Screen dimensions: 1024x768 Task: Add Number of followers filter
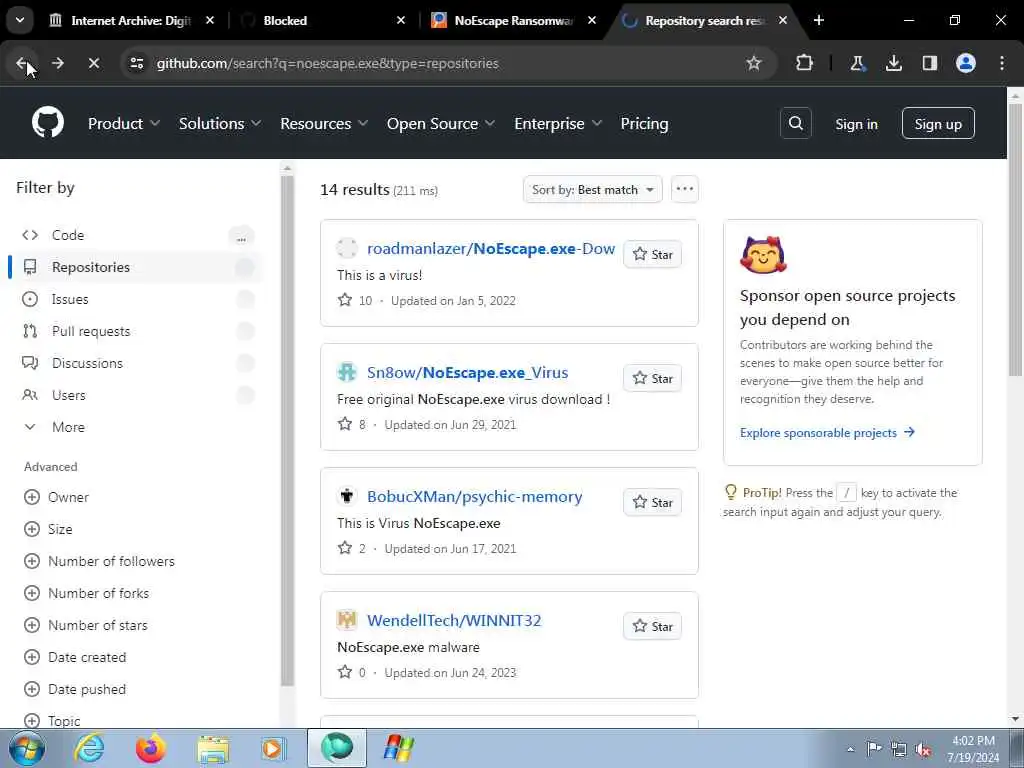(99, 561)
